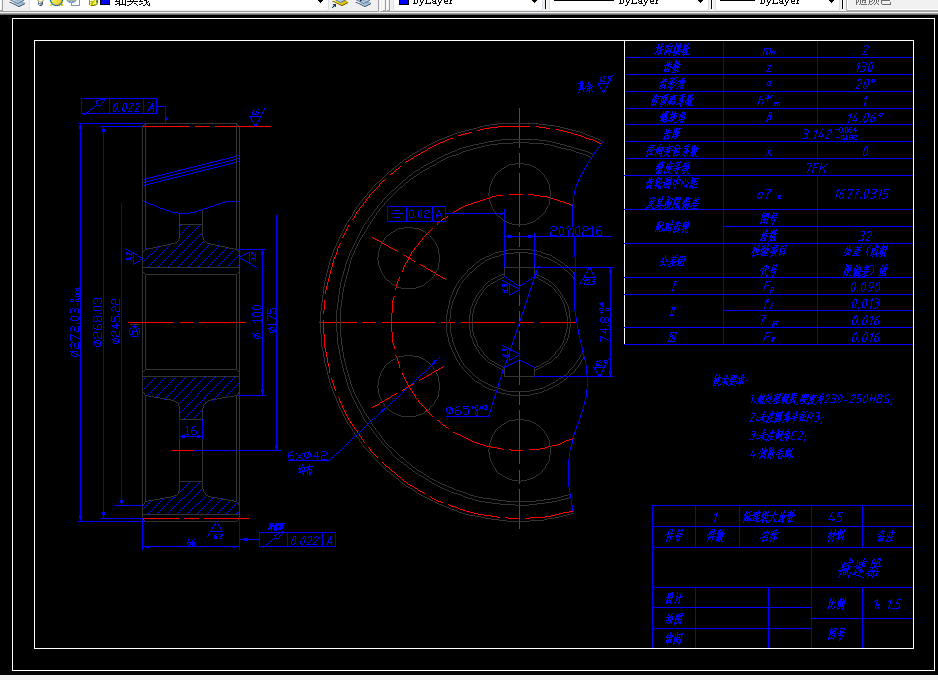Select the ø245.88 diameter dimension text
This screenshot has height=680, width=938.
[116, 321]
